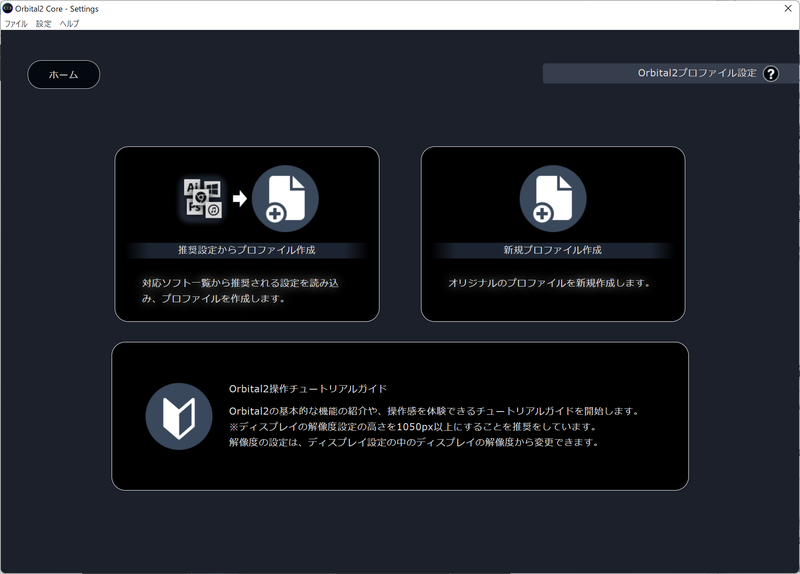
Task: Click the new profile document-plus icon
Action: (553, 198)
